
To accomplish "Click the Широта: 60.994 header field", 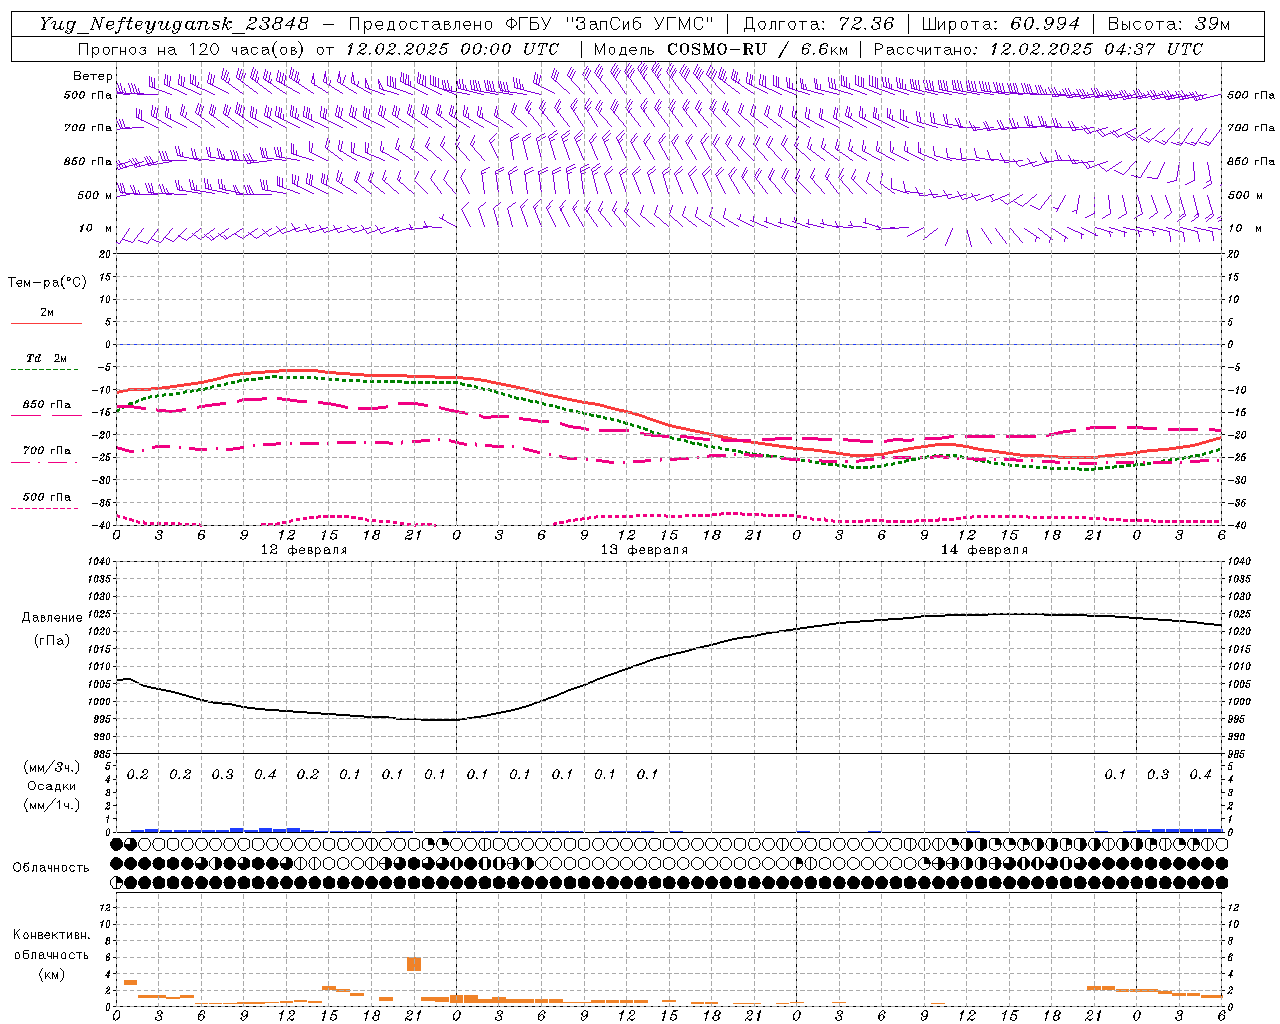I will (1001, 24).
